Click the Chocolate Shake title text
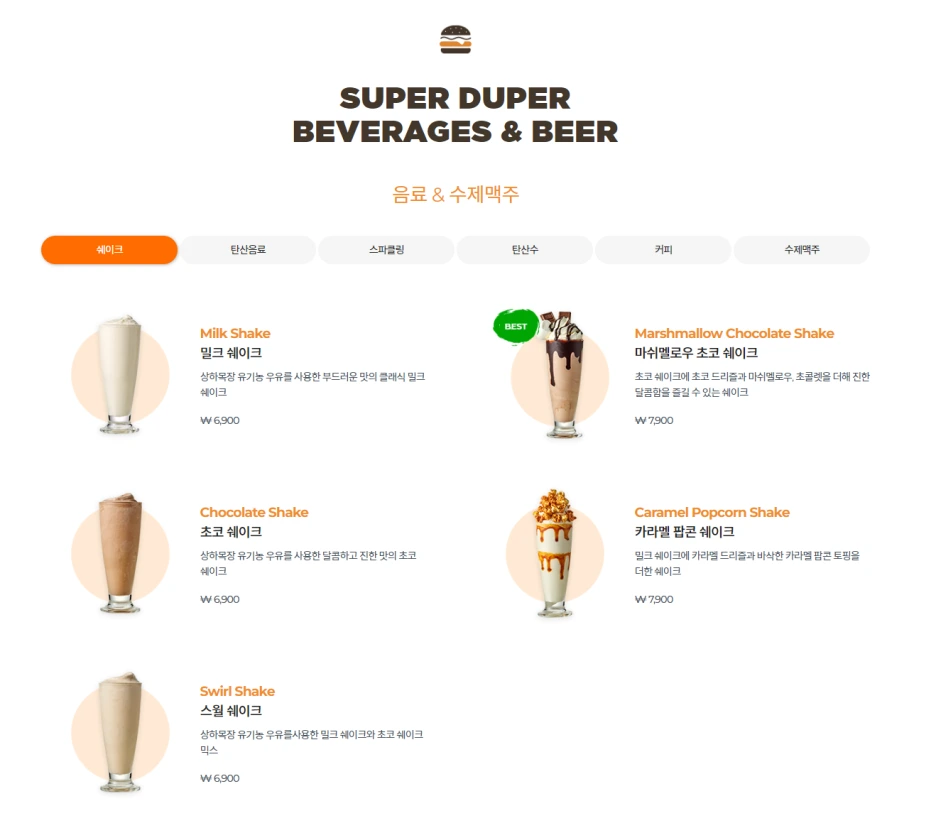The width and height of the screenshot is (936, 828). (254, 512)
